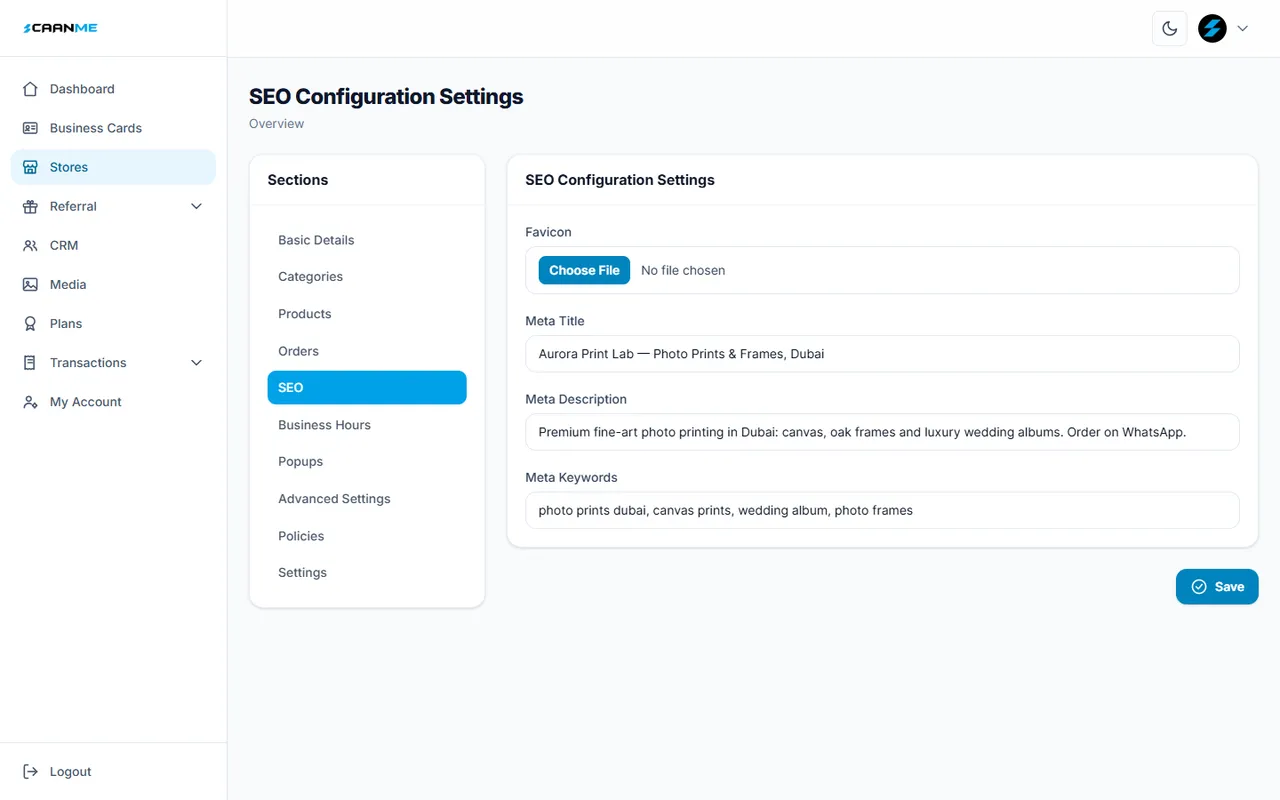Screen dimensions: 1280x800
Task: Select the active SEO section
Action: 367,387
